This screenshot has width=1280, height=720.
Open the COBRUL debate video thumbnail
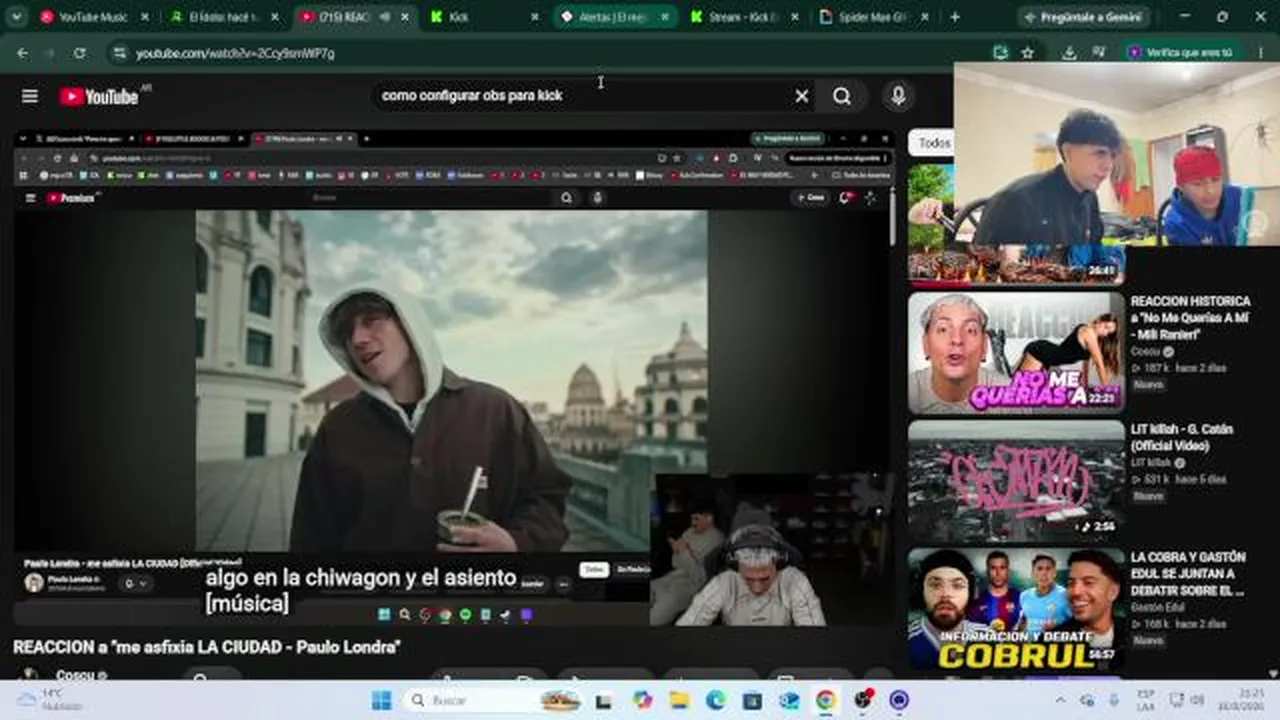coord(1015,609)
